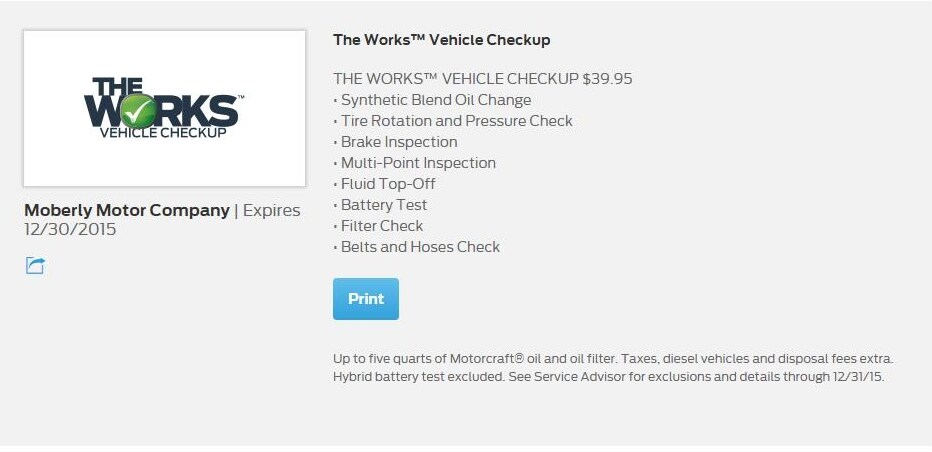Click the share icon below the dealer name
Image resolution: width=932 pixels, height=452 pixels.
(35, 265)
